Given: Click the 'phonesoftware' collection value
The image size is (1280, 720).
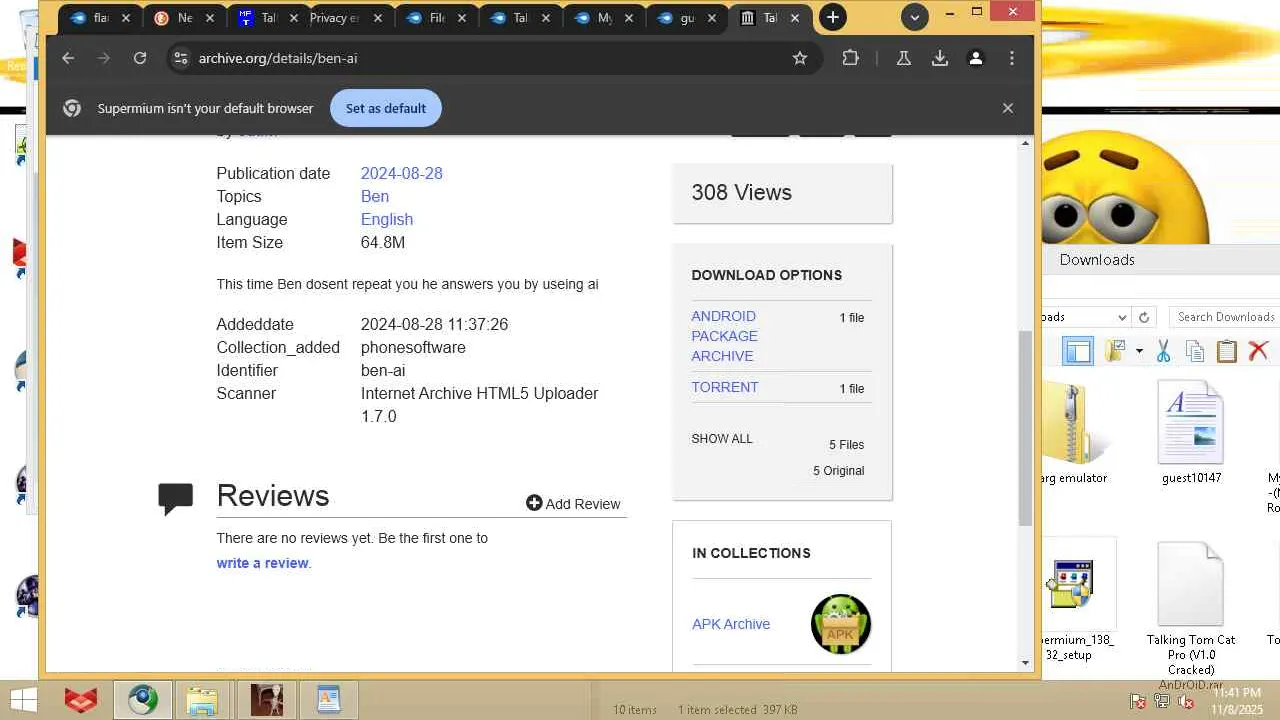Looking at the screenshot, I should point(413,347).
